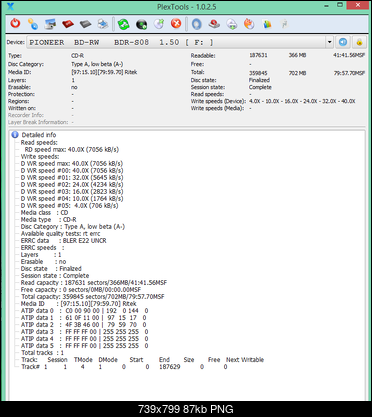Click the blue round button beside device list
The height and width of the screenshot is (417, 372).
(x=343, y=42)
